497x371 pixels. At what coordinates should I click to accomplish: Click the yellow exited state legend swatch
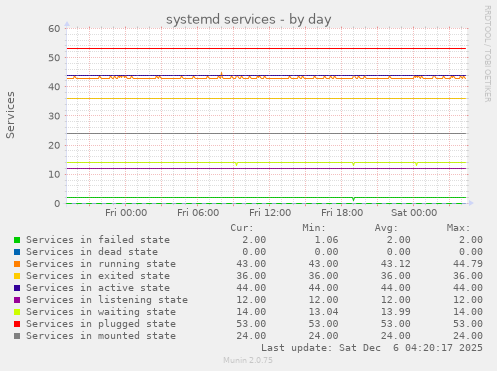pyautogui.click(x=17, y=276)
